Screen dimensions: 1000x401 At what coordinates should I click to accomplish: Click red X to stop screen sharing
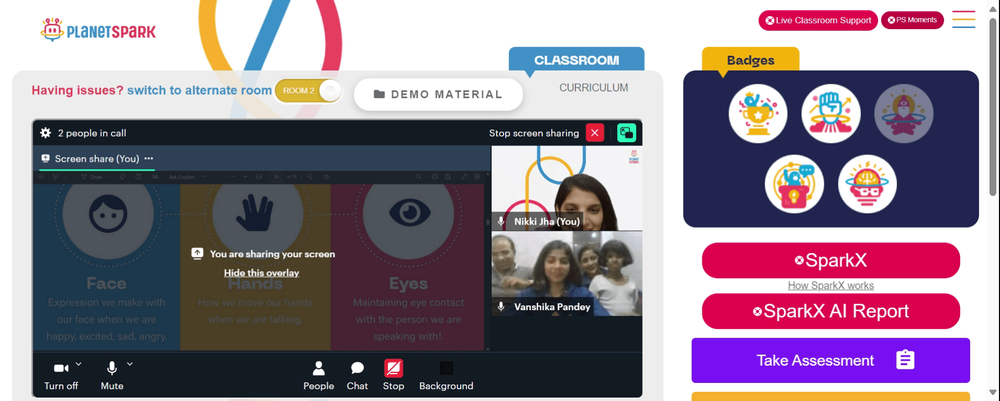[594, 133]
